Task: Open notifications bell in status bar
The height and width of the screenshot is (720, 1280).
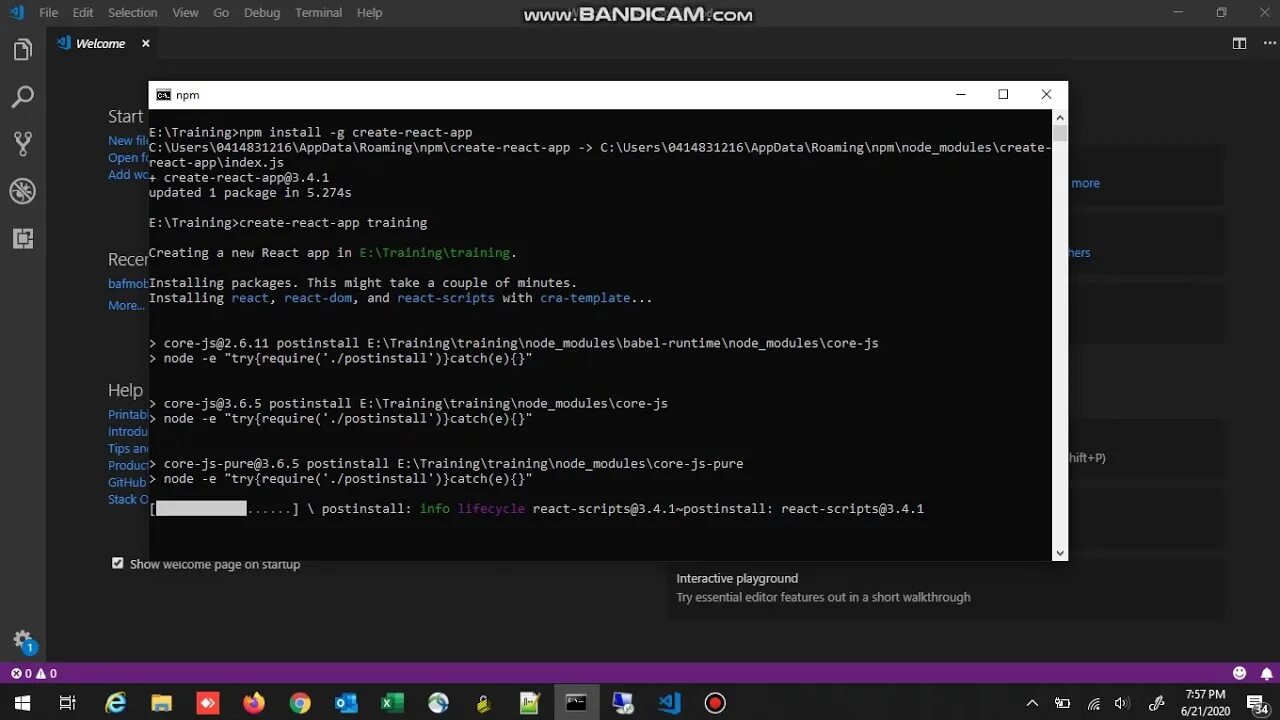Action: 1266,673
